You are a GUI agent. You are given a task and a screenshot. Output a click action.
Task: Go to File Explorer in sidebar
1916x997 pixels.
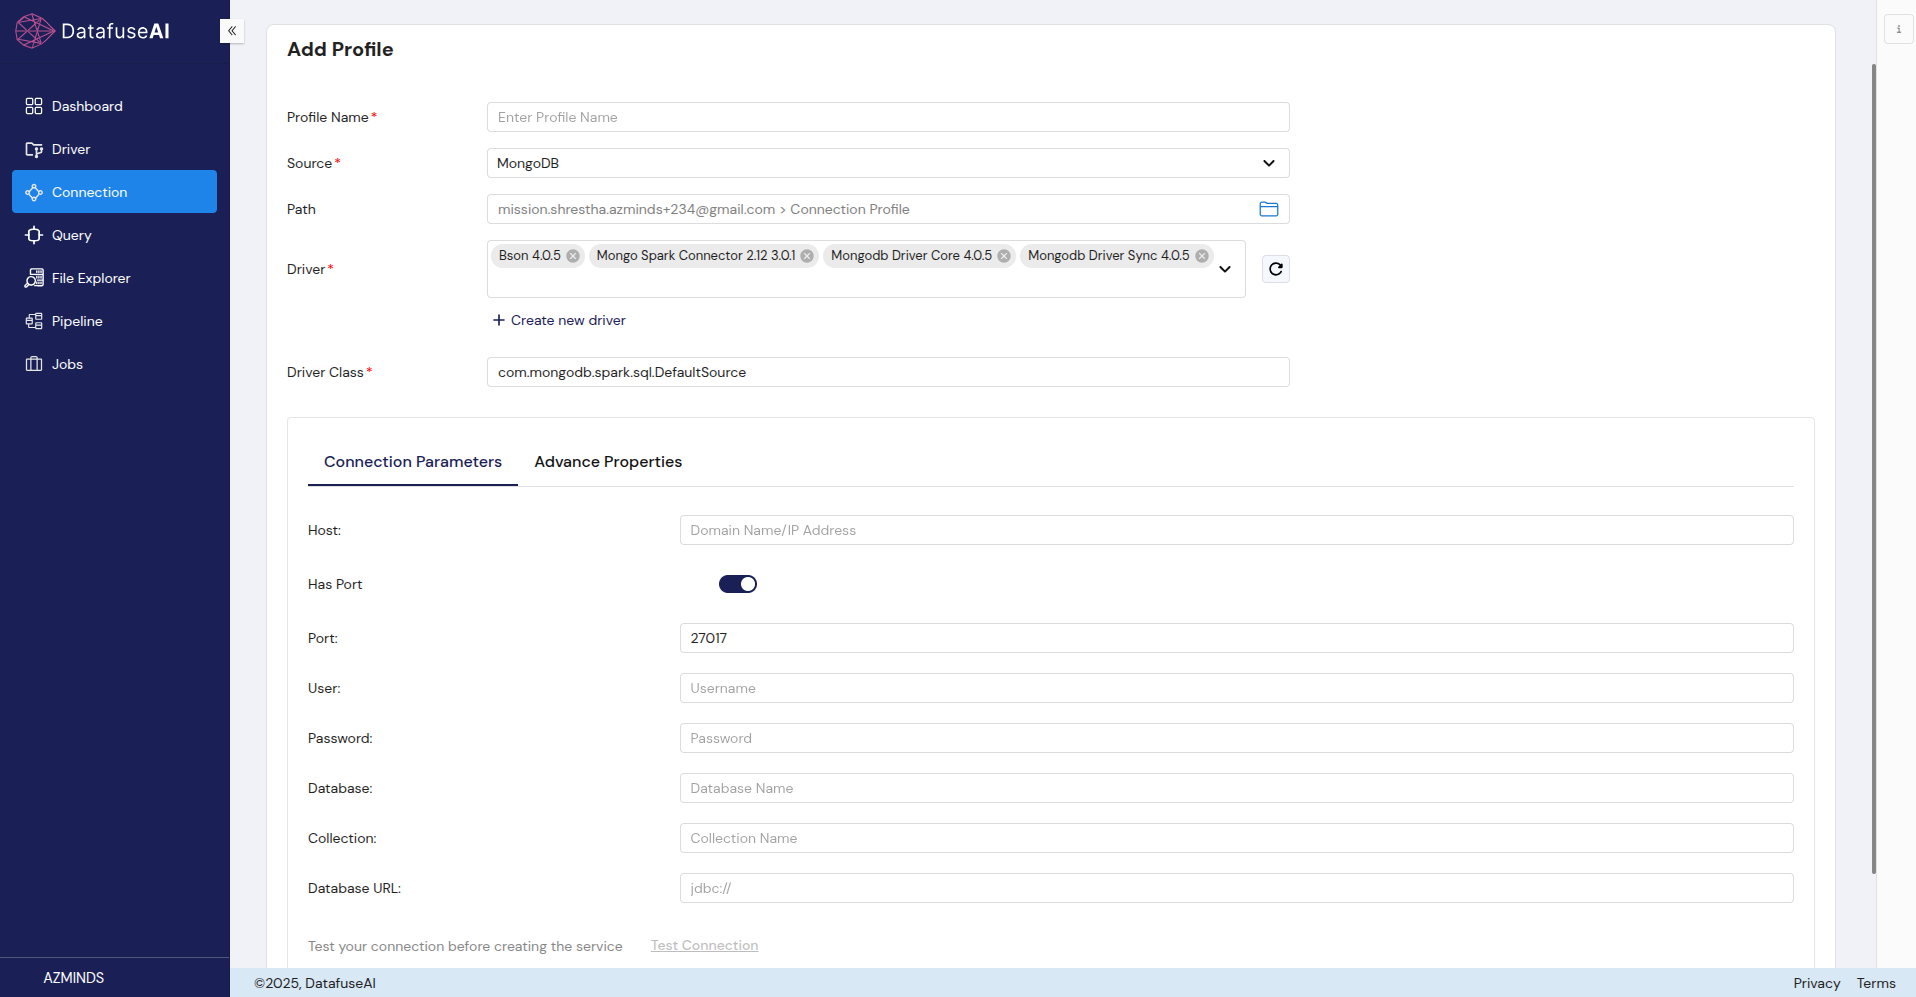[x=90, y=278]
